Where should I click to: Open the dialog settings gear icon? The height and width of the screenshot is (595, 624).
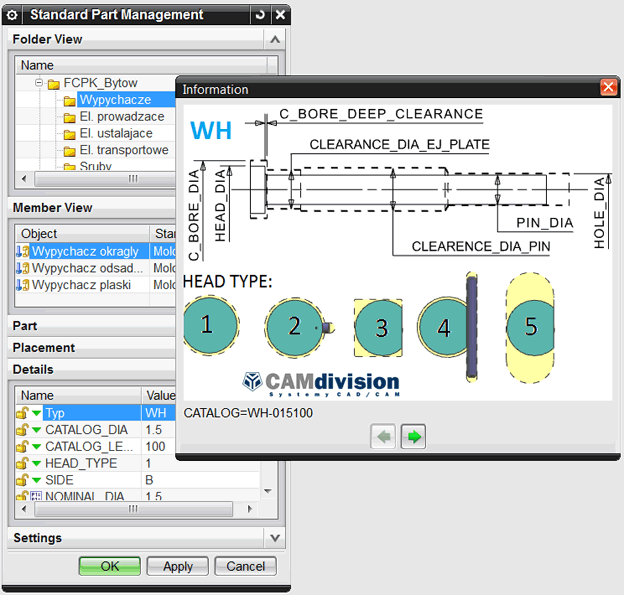coord(12,15)
